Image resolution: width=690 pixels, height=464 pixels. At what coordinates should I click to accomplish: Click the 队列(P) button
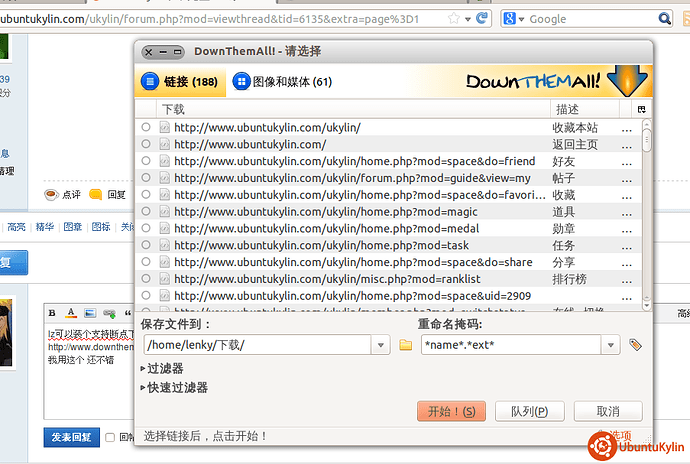529,411
